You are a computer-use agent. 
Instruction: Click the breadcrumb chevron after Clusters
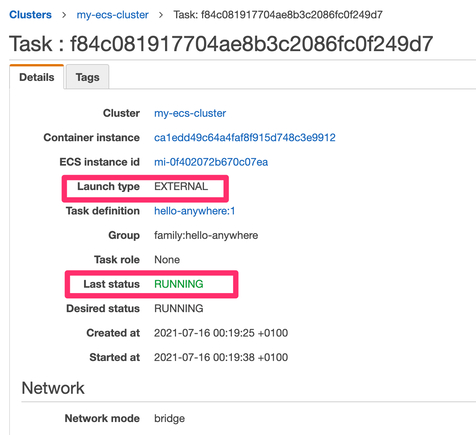coord(64,15)
